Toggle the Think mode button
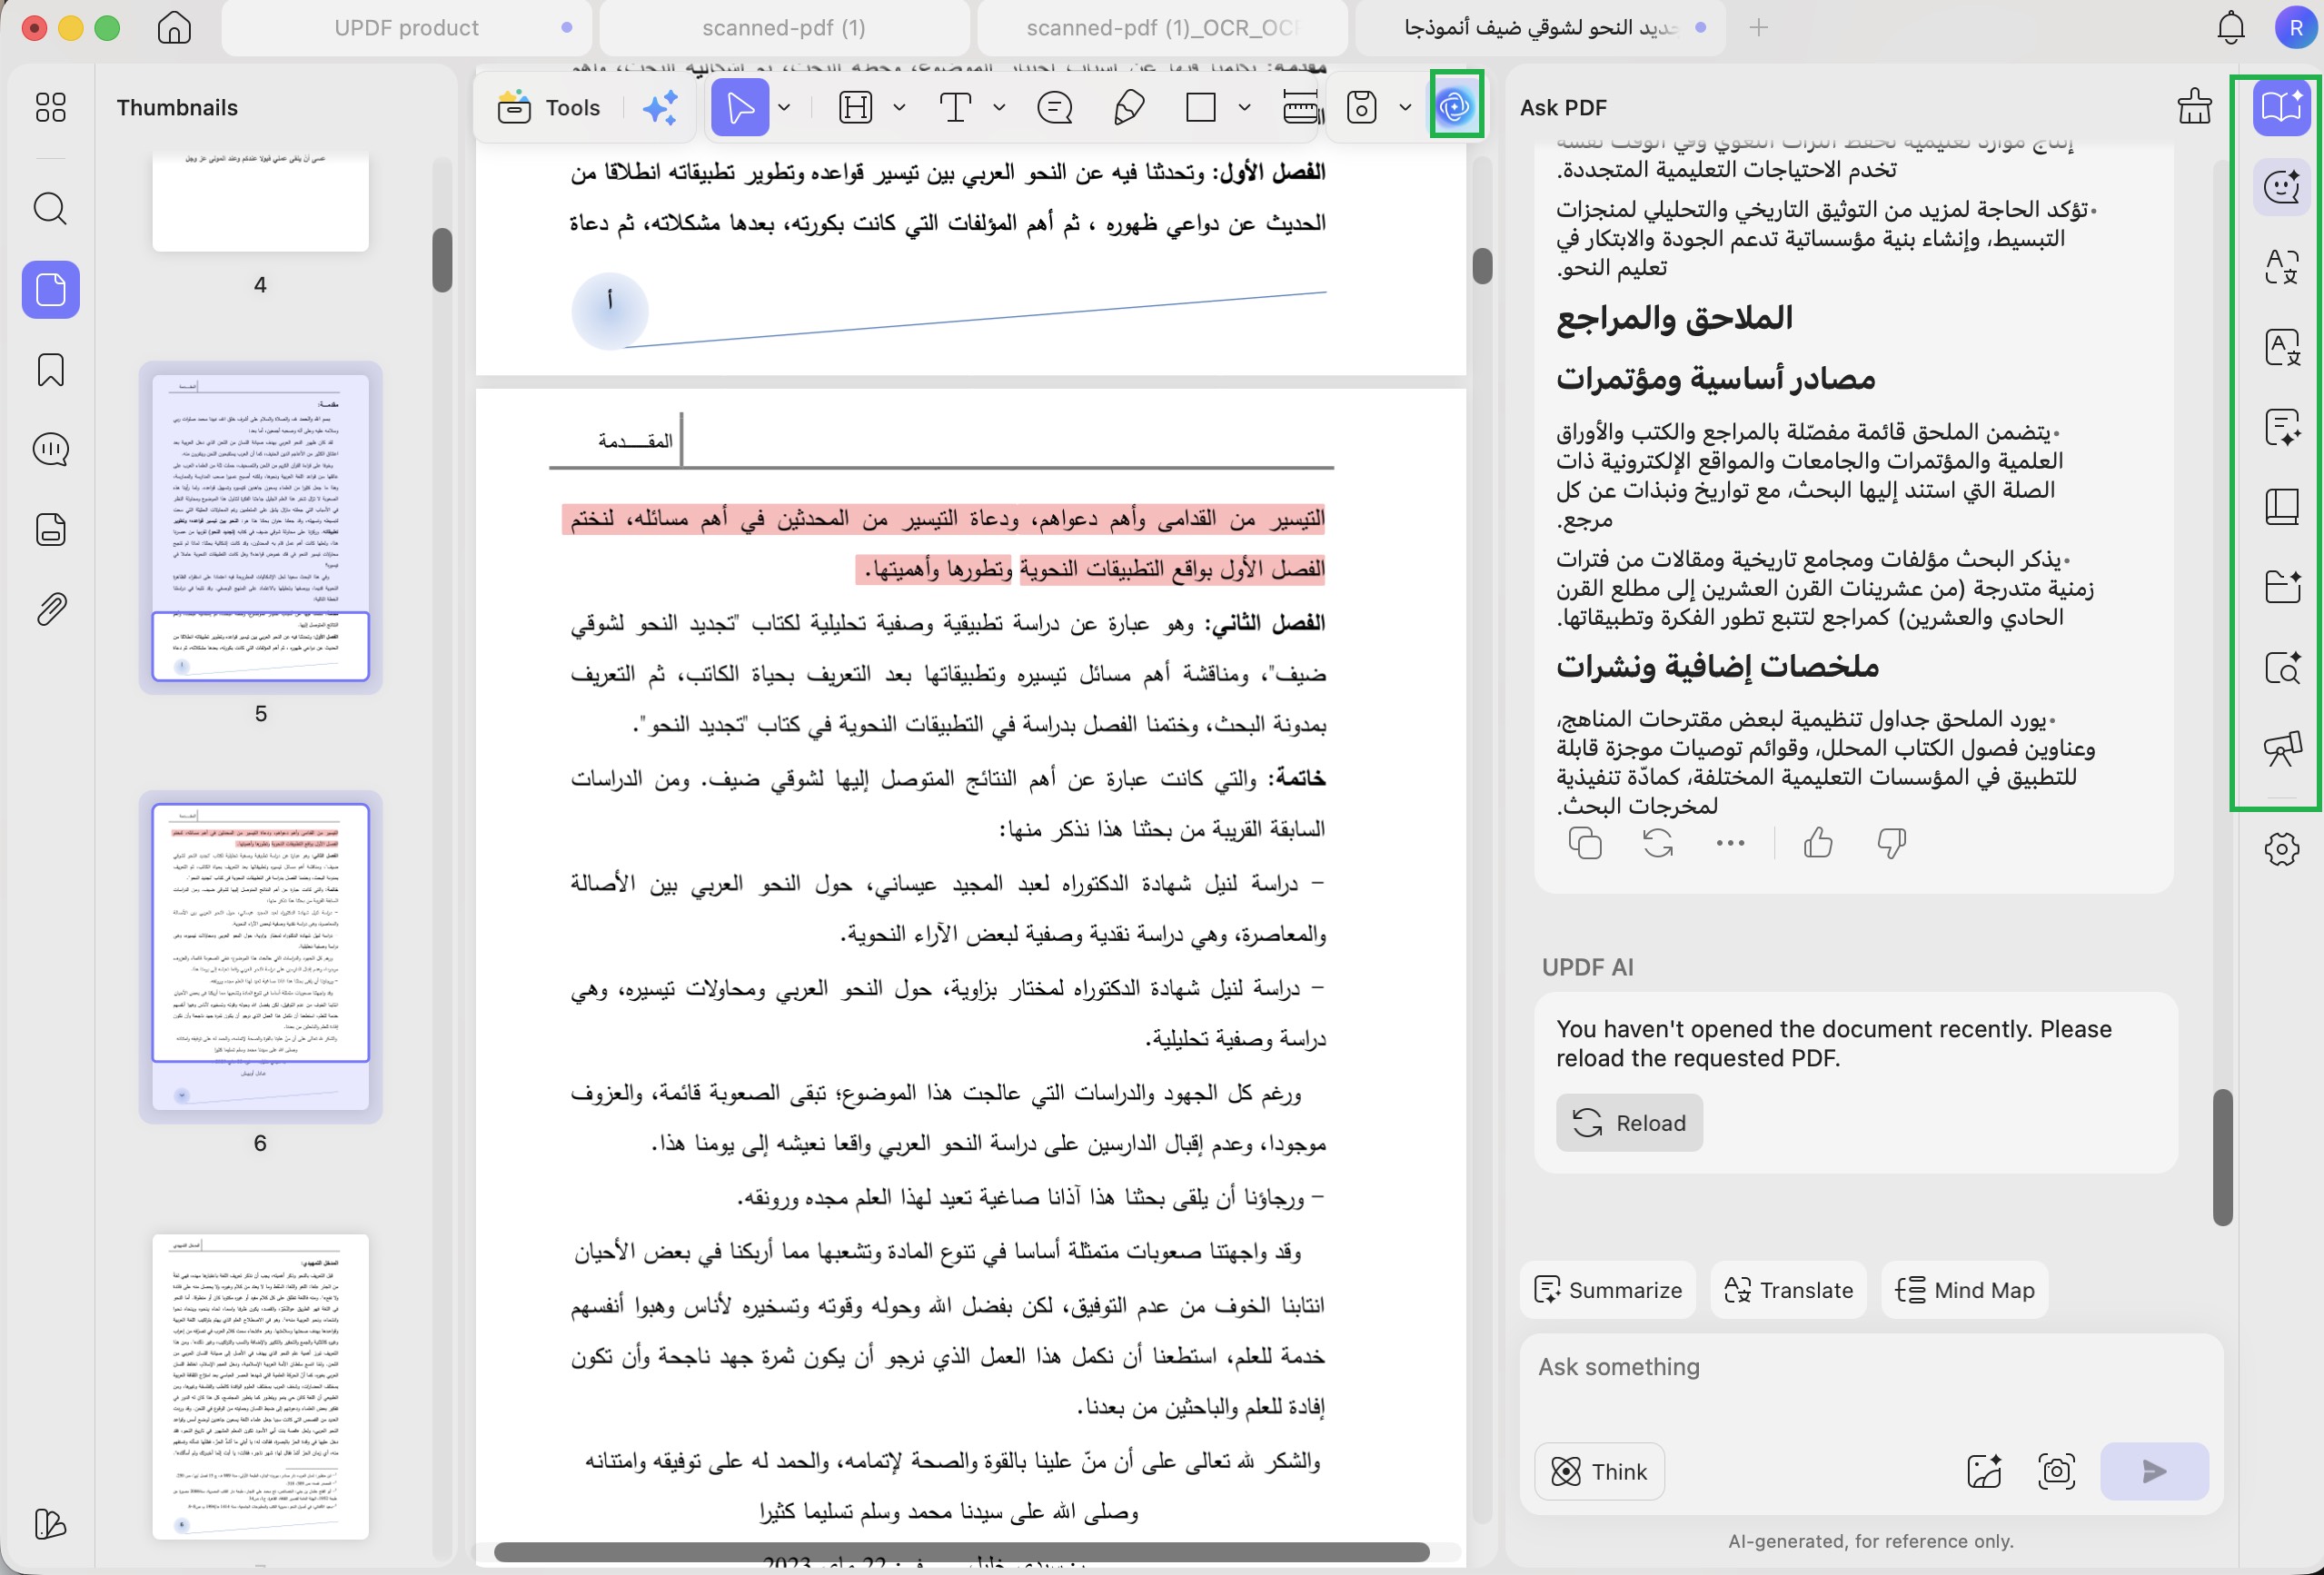Screen dimensions: 2324x1575 pyautogui.click(x=1599, y=1471)
